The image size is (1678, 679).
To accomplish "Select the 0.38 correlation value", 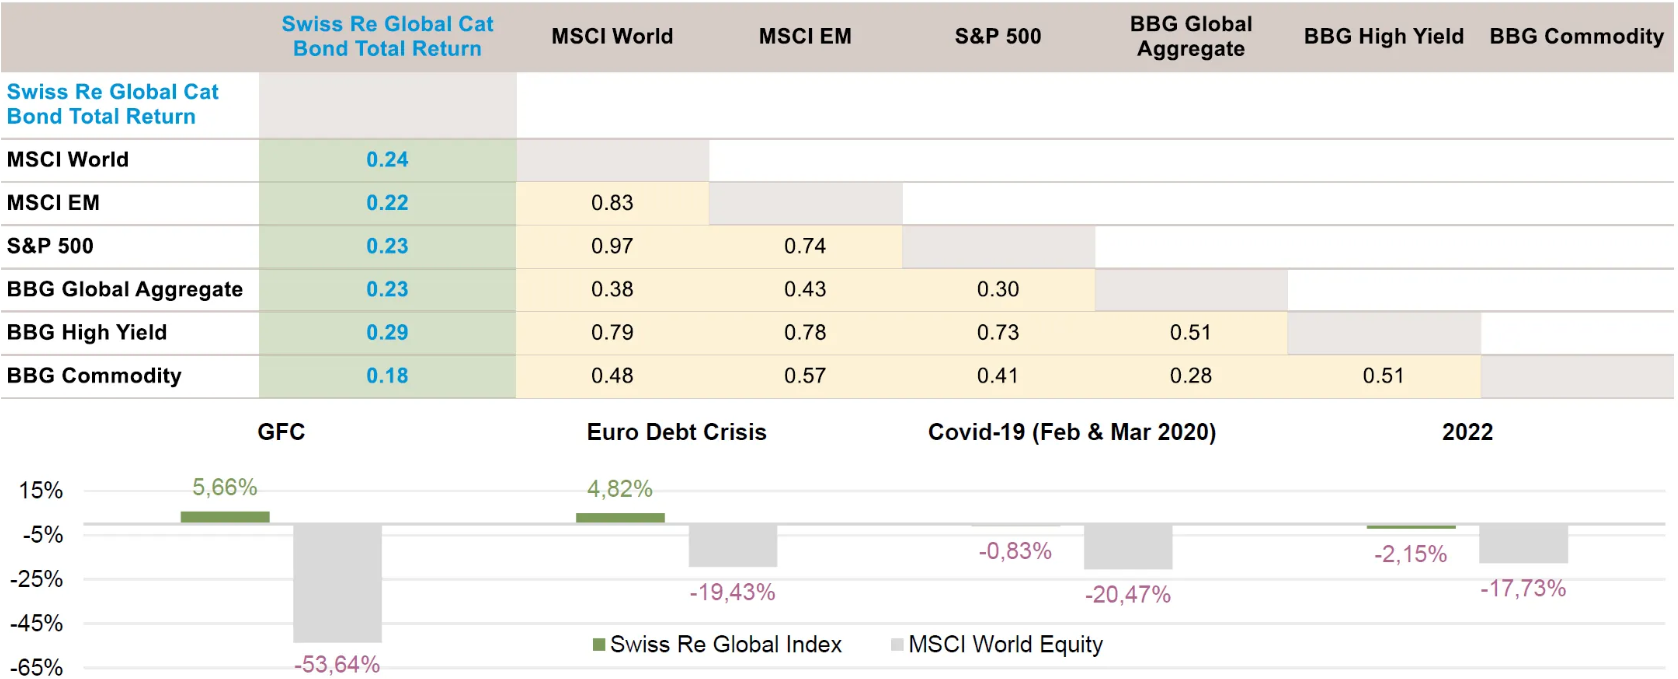I will pos(612,289).
